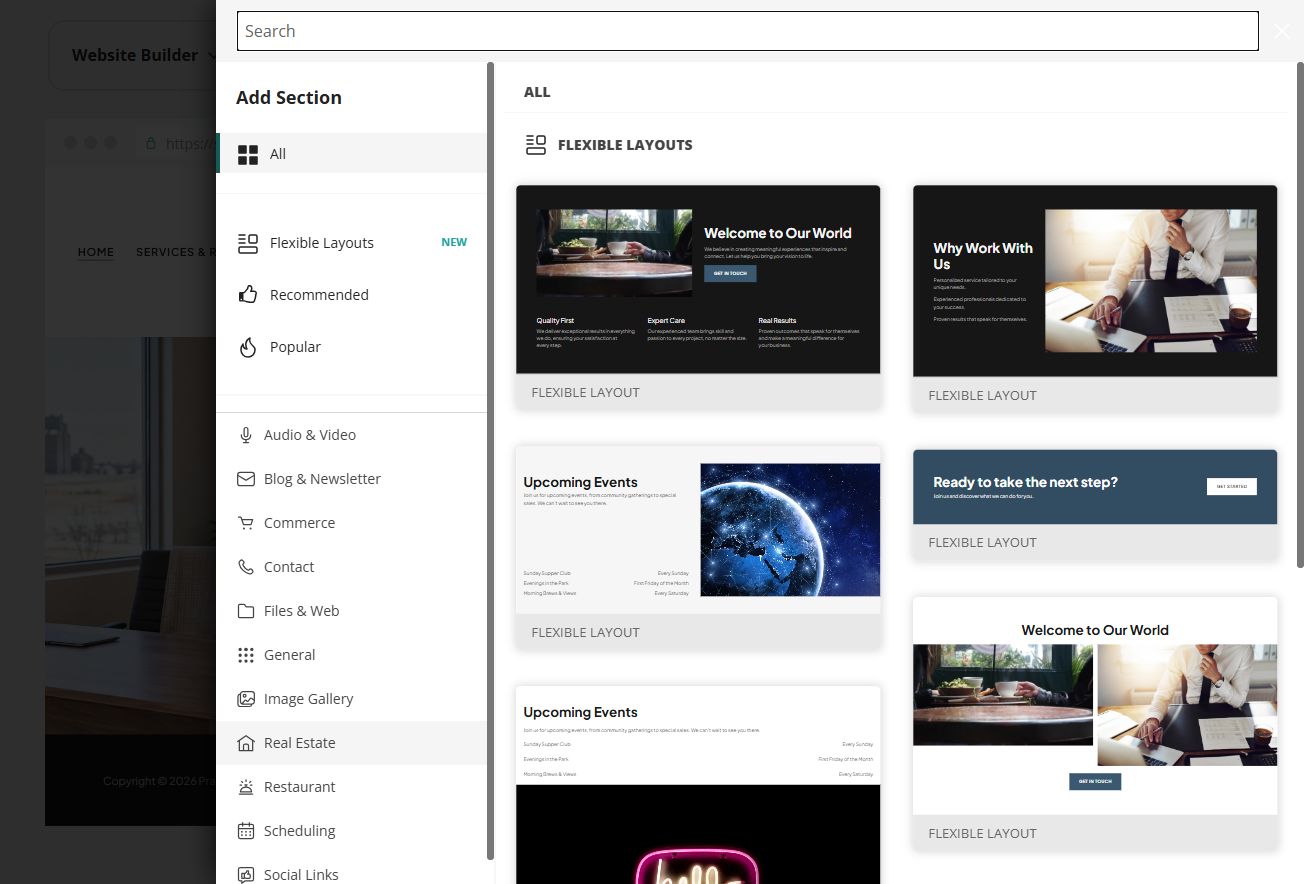Click the Recommended thumbs-up icon
Screen dimensions: 1304x884
tap(247, 295)
